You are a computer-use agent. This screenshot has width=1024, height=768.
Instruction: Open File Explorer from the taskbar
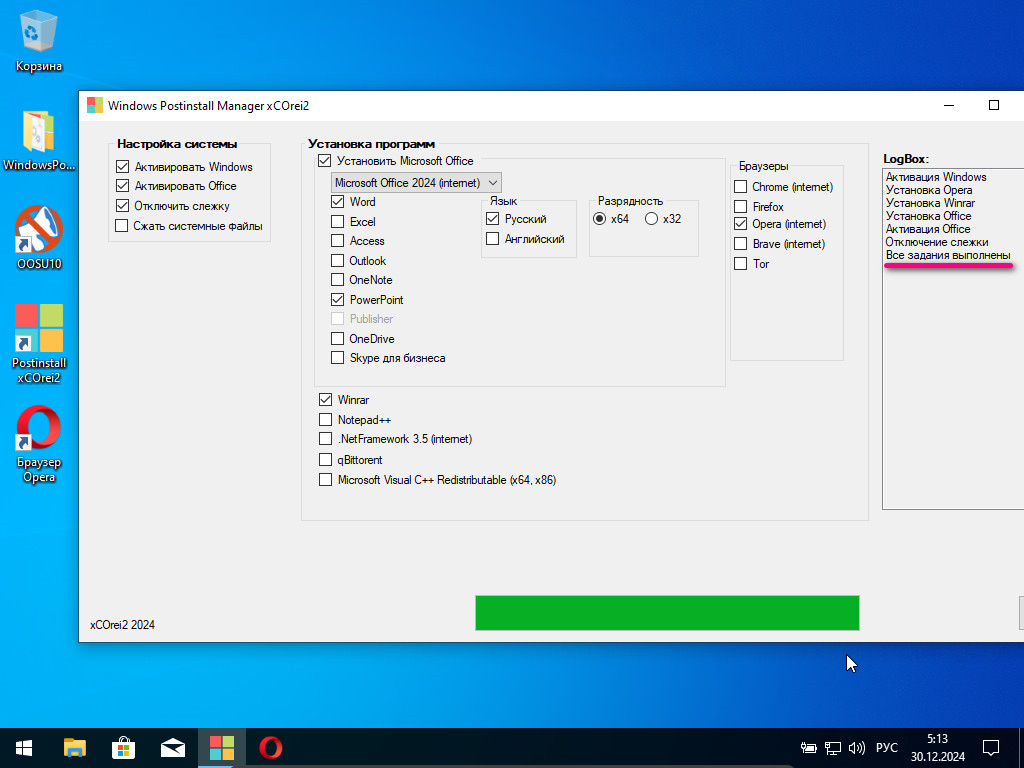(75, 747)
